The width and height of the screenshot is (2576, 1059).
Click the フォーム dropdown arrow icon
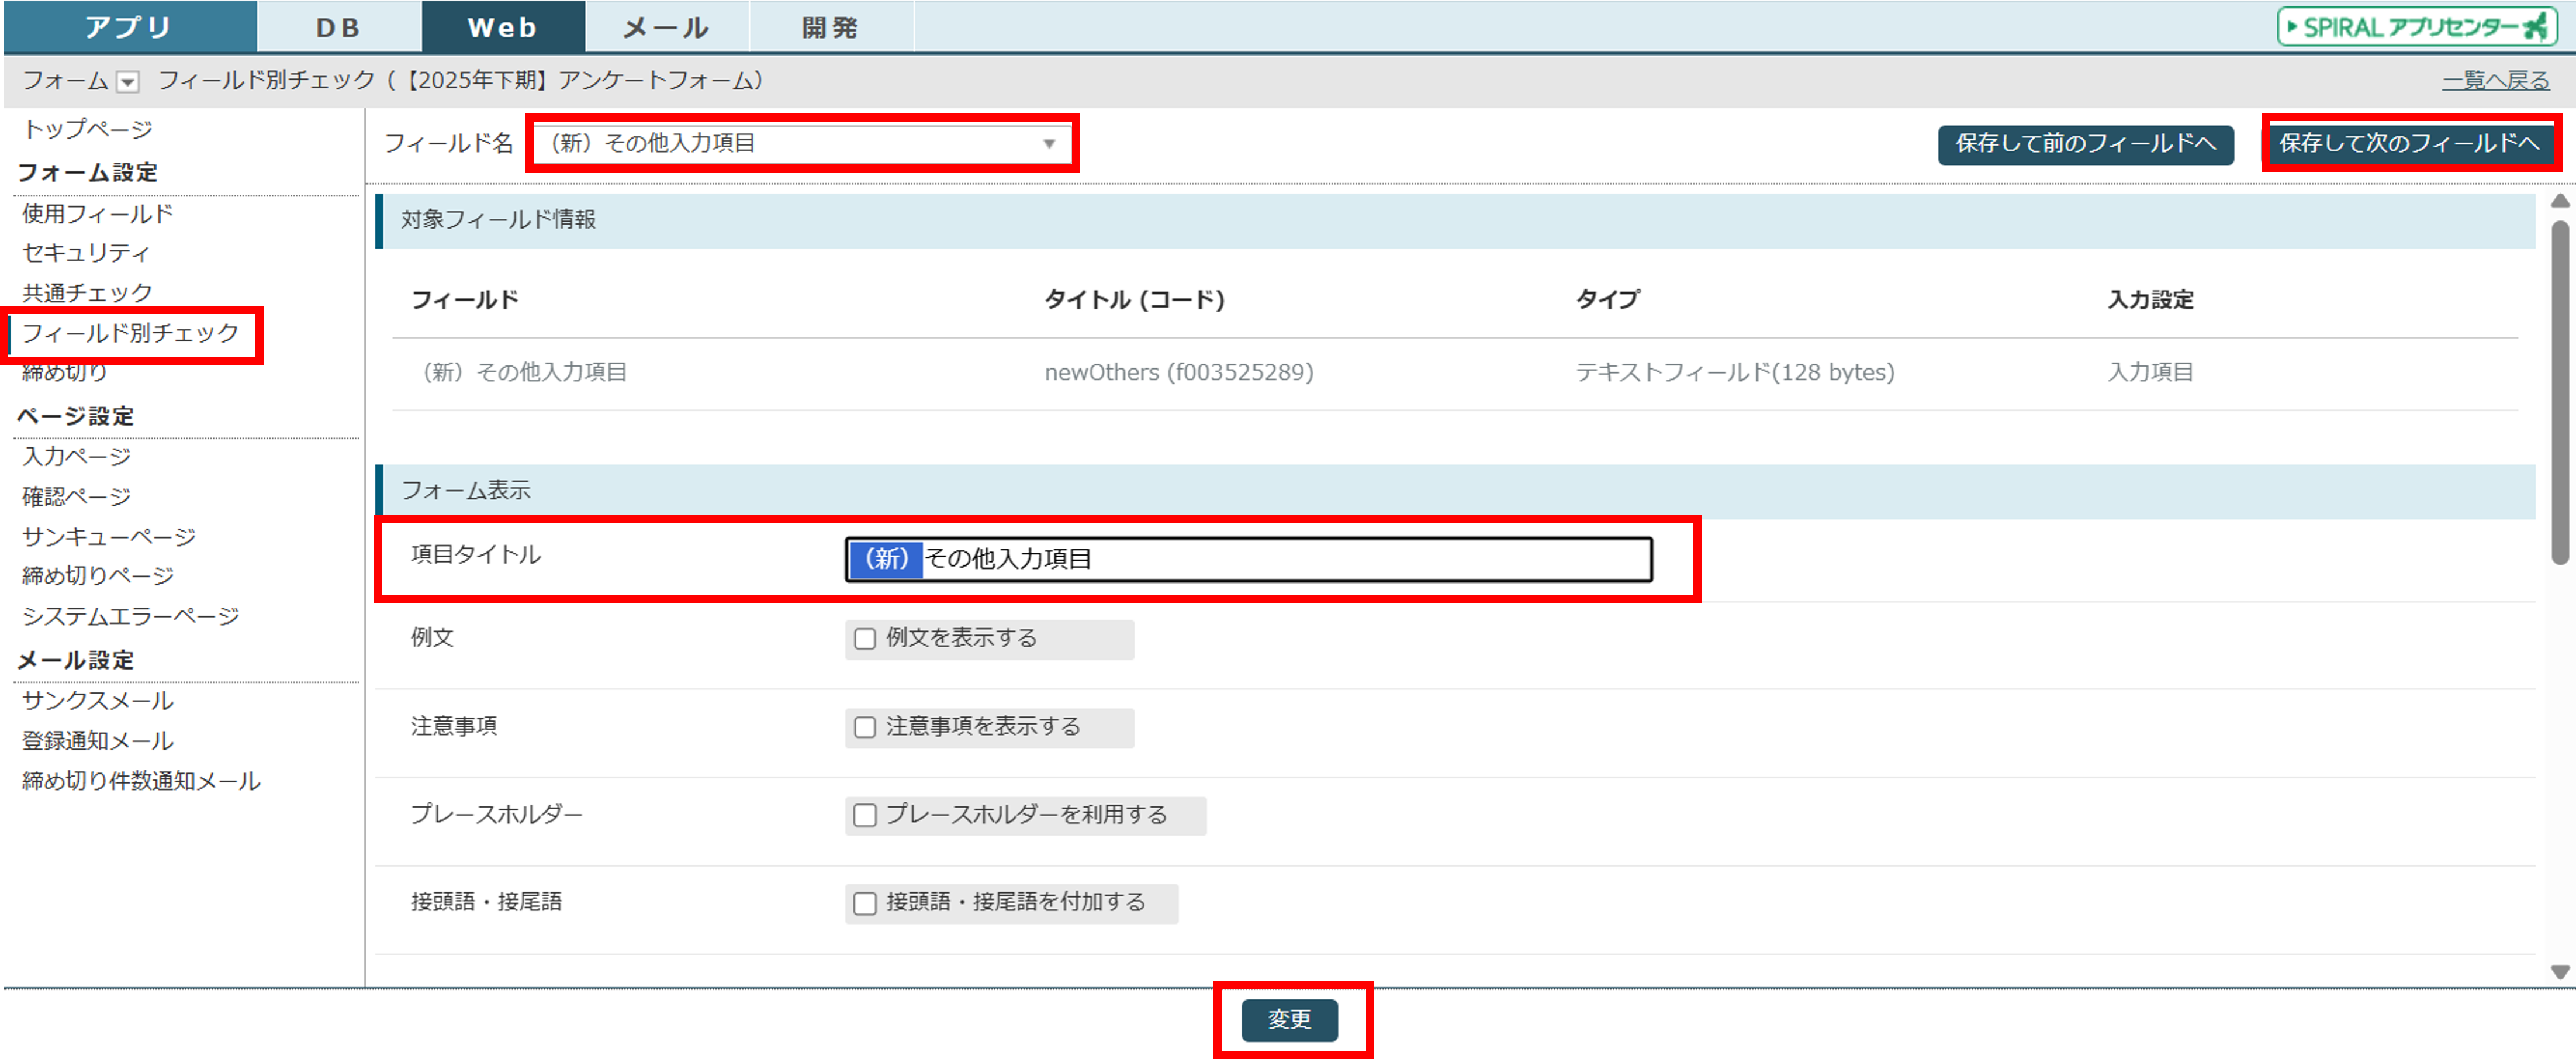click(128, 82)
